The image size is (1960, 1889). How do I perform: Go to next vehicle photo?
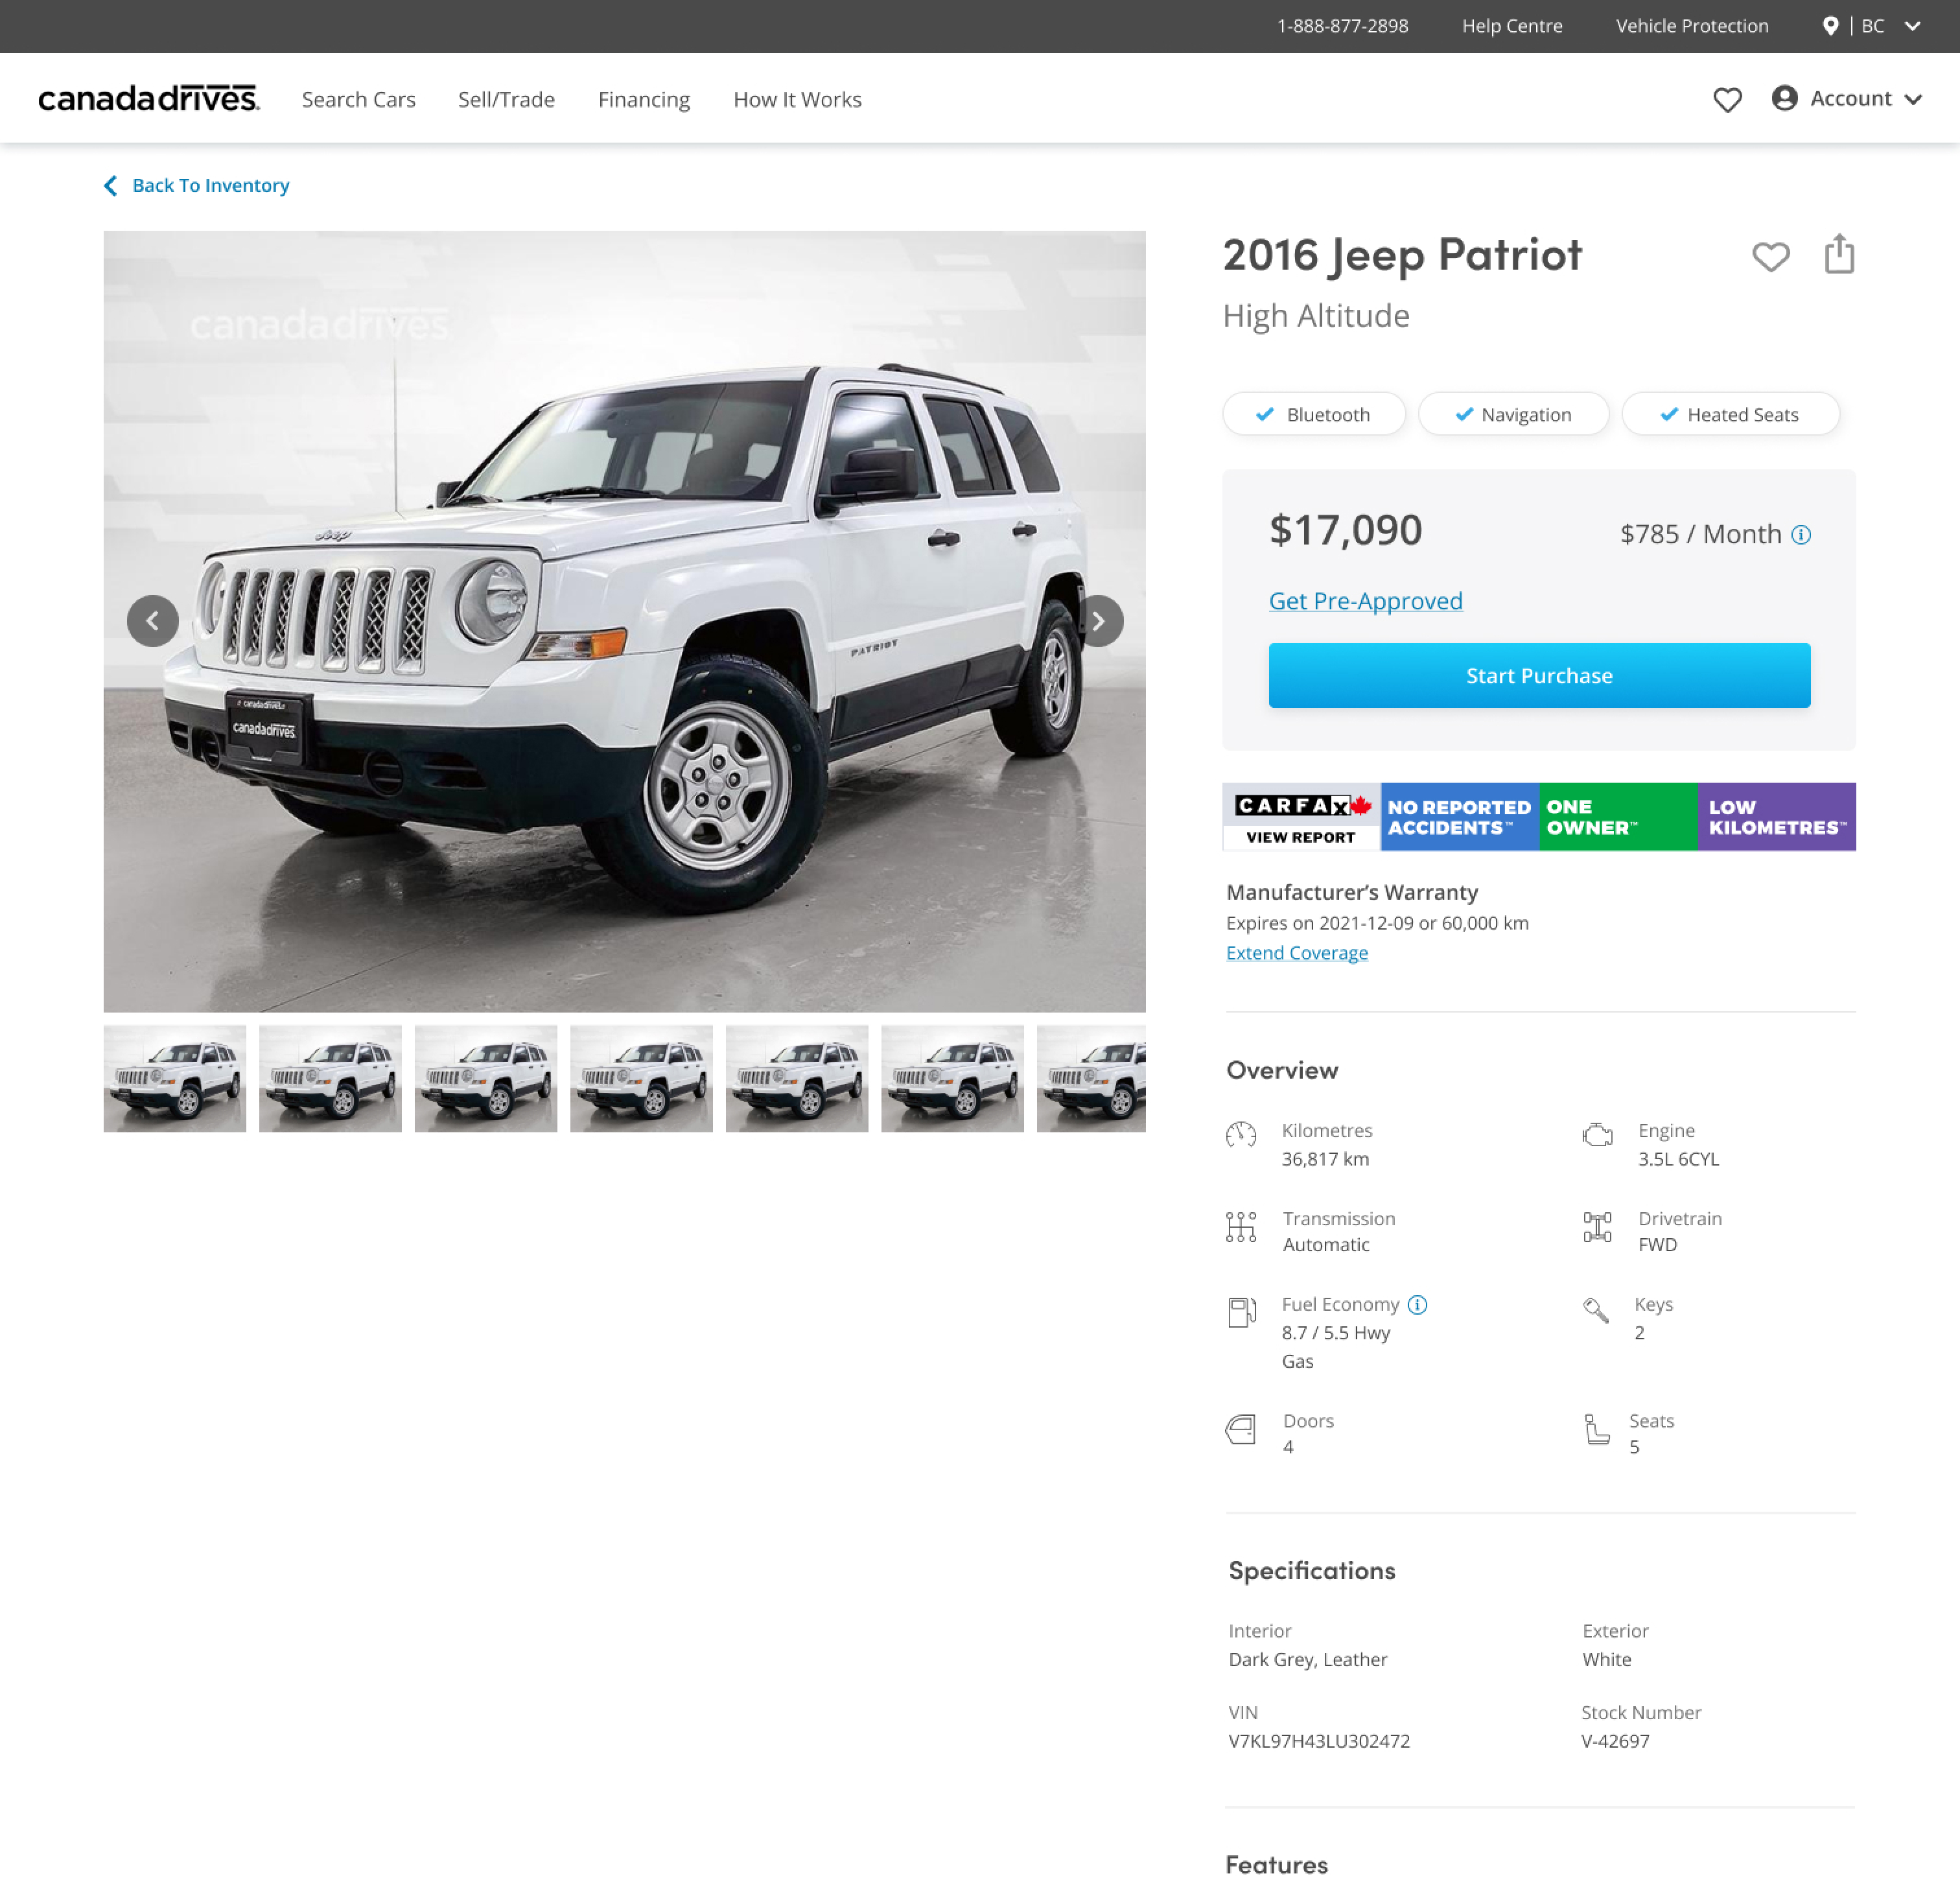click(1098, 621)
